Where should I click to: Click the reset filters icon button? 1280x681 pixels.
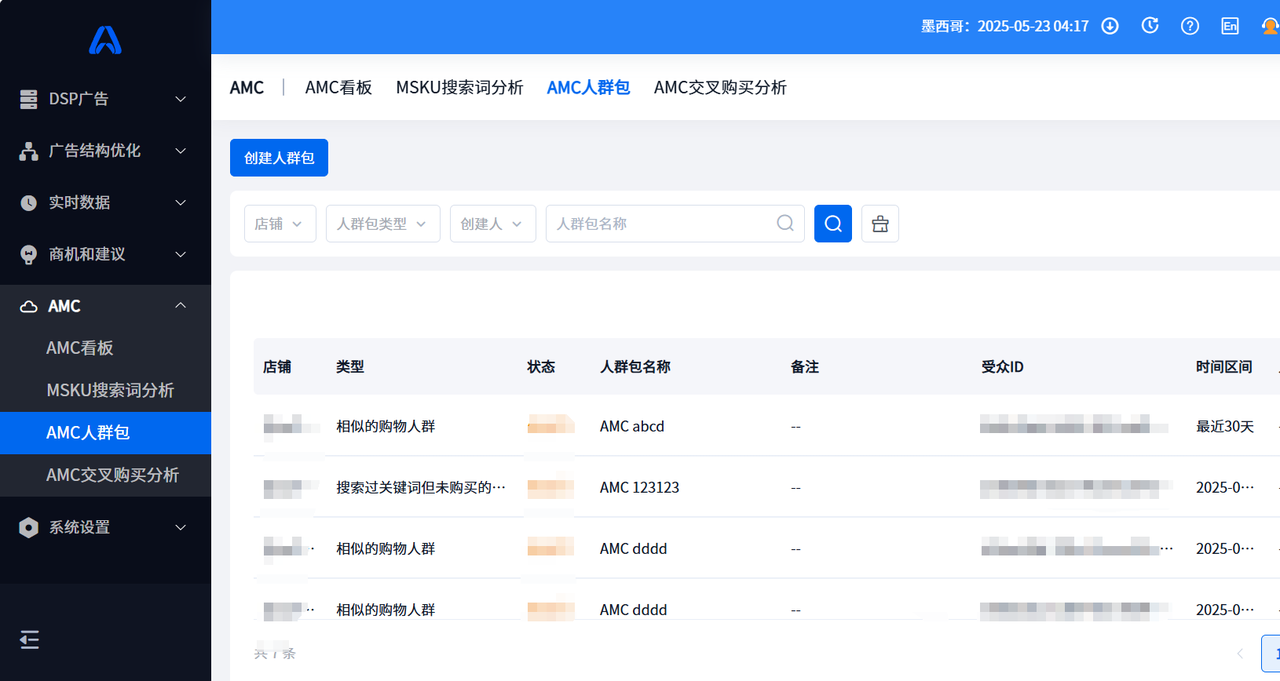pyautogui.click(x=880, y=223)
